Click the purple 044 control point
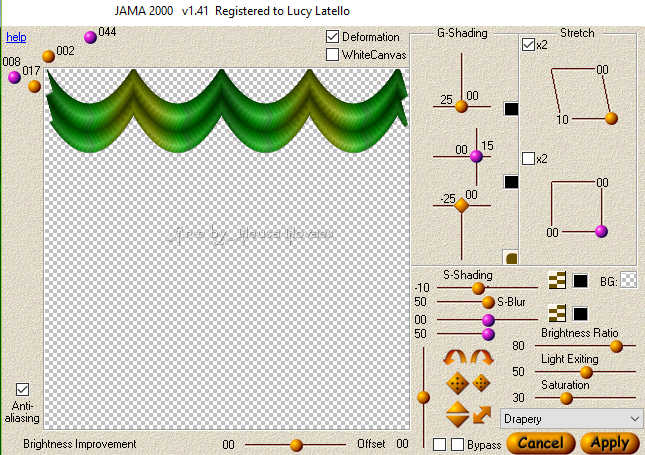 (90, 38)
